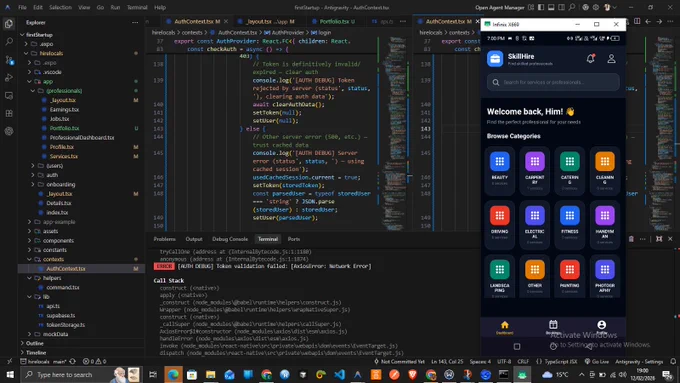Click Spaces: 4 indentation setting
Viewport: 680px width, 383px height.
480,361
